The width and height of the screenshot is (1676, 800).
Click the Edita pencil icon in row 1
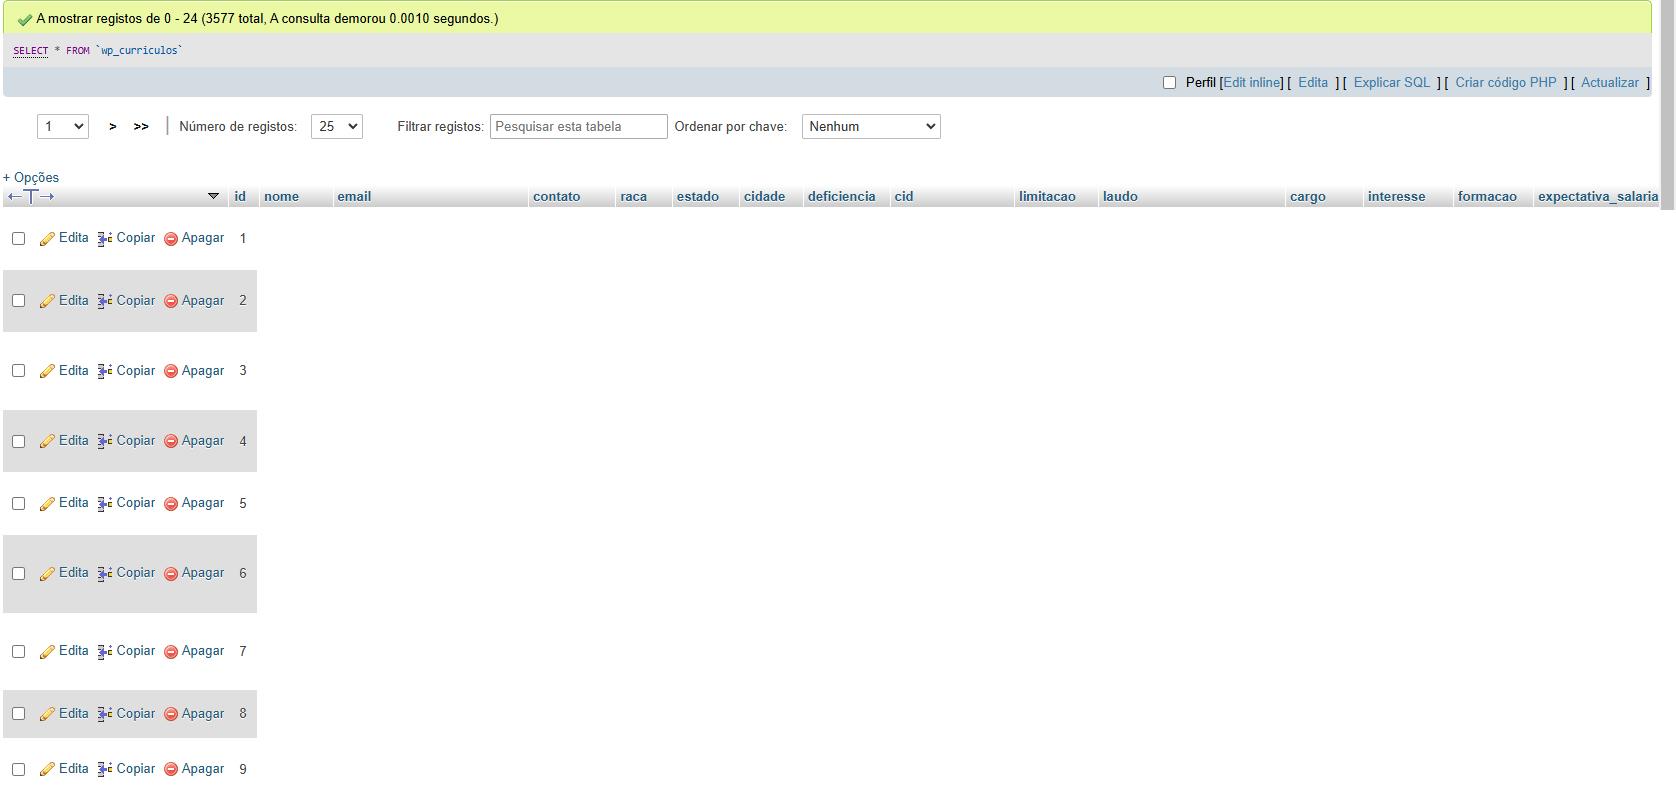click(x=47, y=239)
